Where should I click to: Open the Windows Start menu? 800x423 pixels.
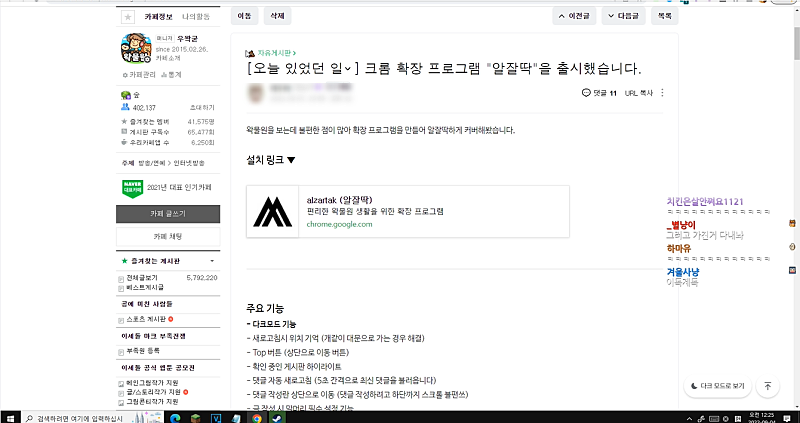coord(10,418)
